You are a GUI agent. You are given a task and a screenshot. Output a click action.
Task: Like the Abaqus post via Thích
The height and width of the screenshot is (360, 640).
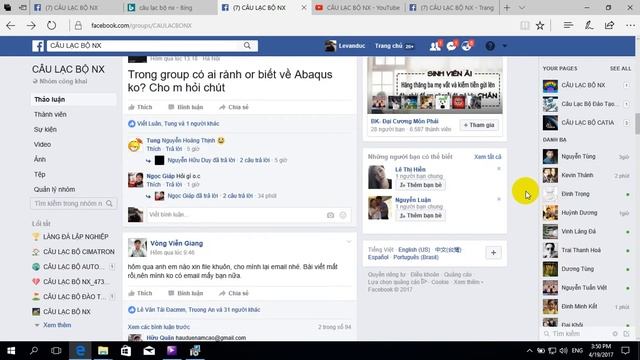[x=140, y=107]
